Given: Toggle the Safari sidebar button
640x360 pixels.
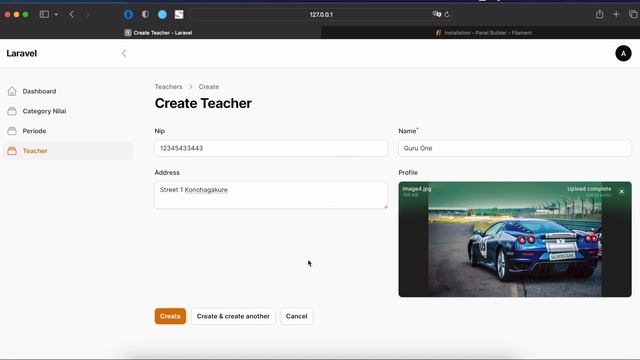Looking at the screenshot, I should [44, 14].
